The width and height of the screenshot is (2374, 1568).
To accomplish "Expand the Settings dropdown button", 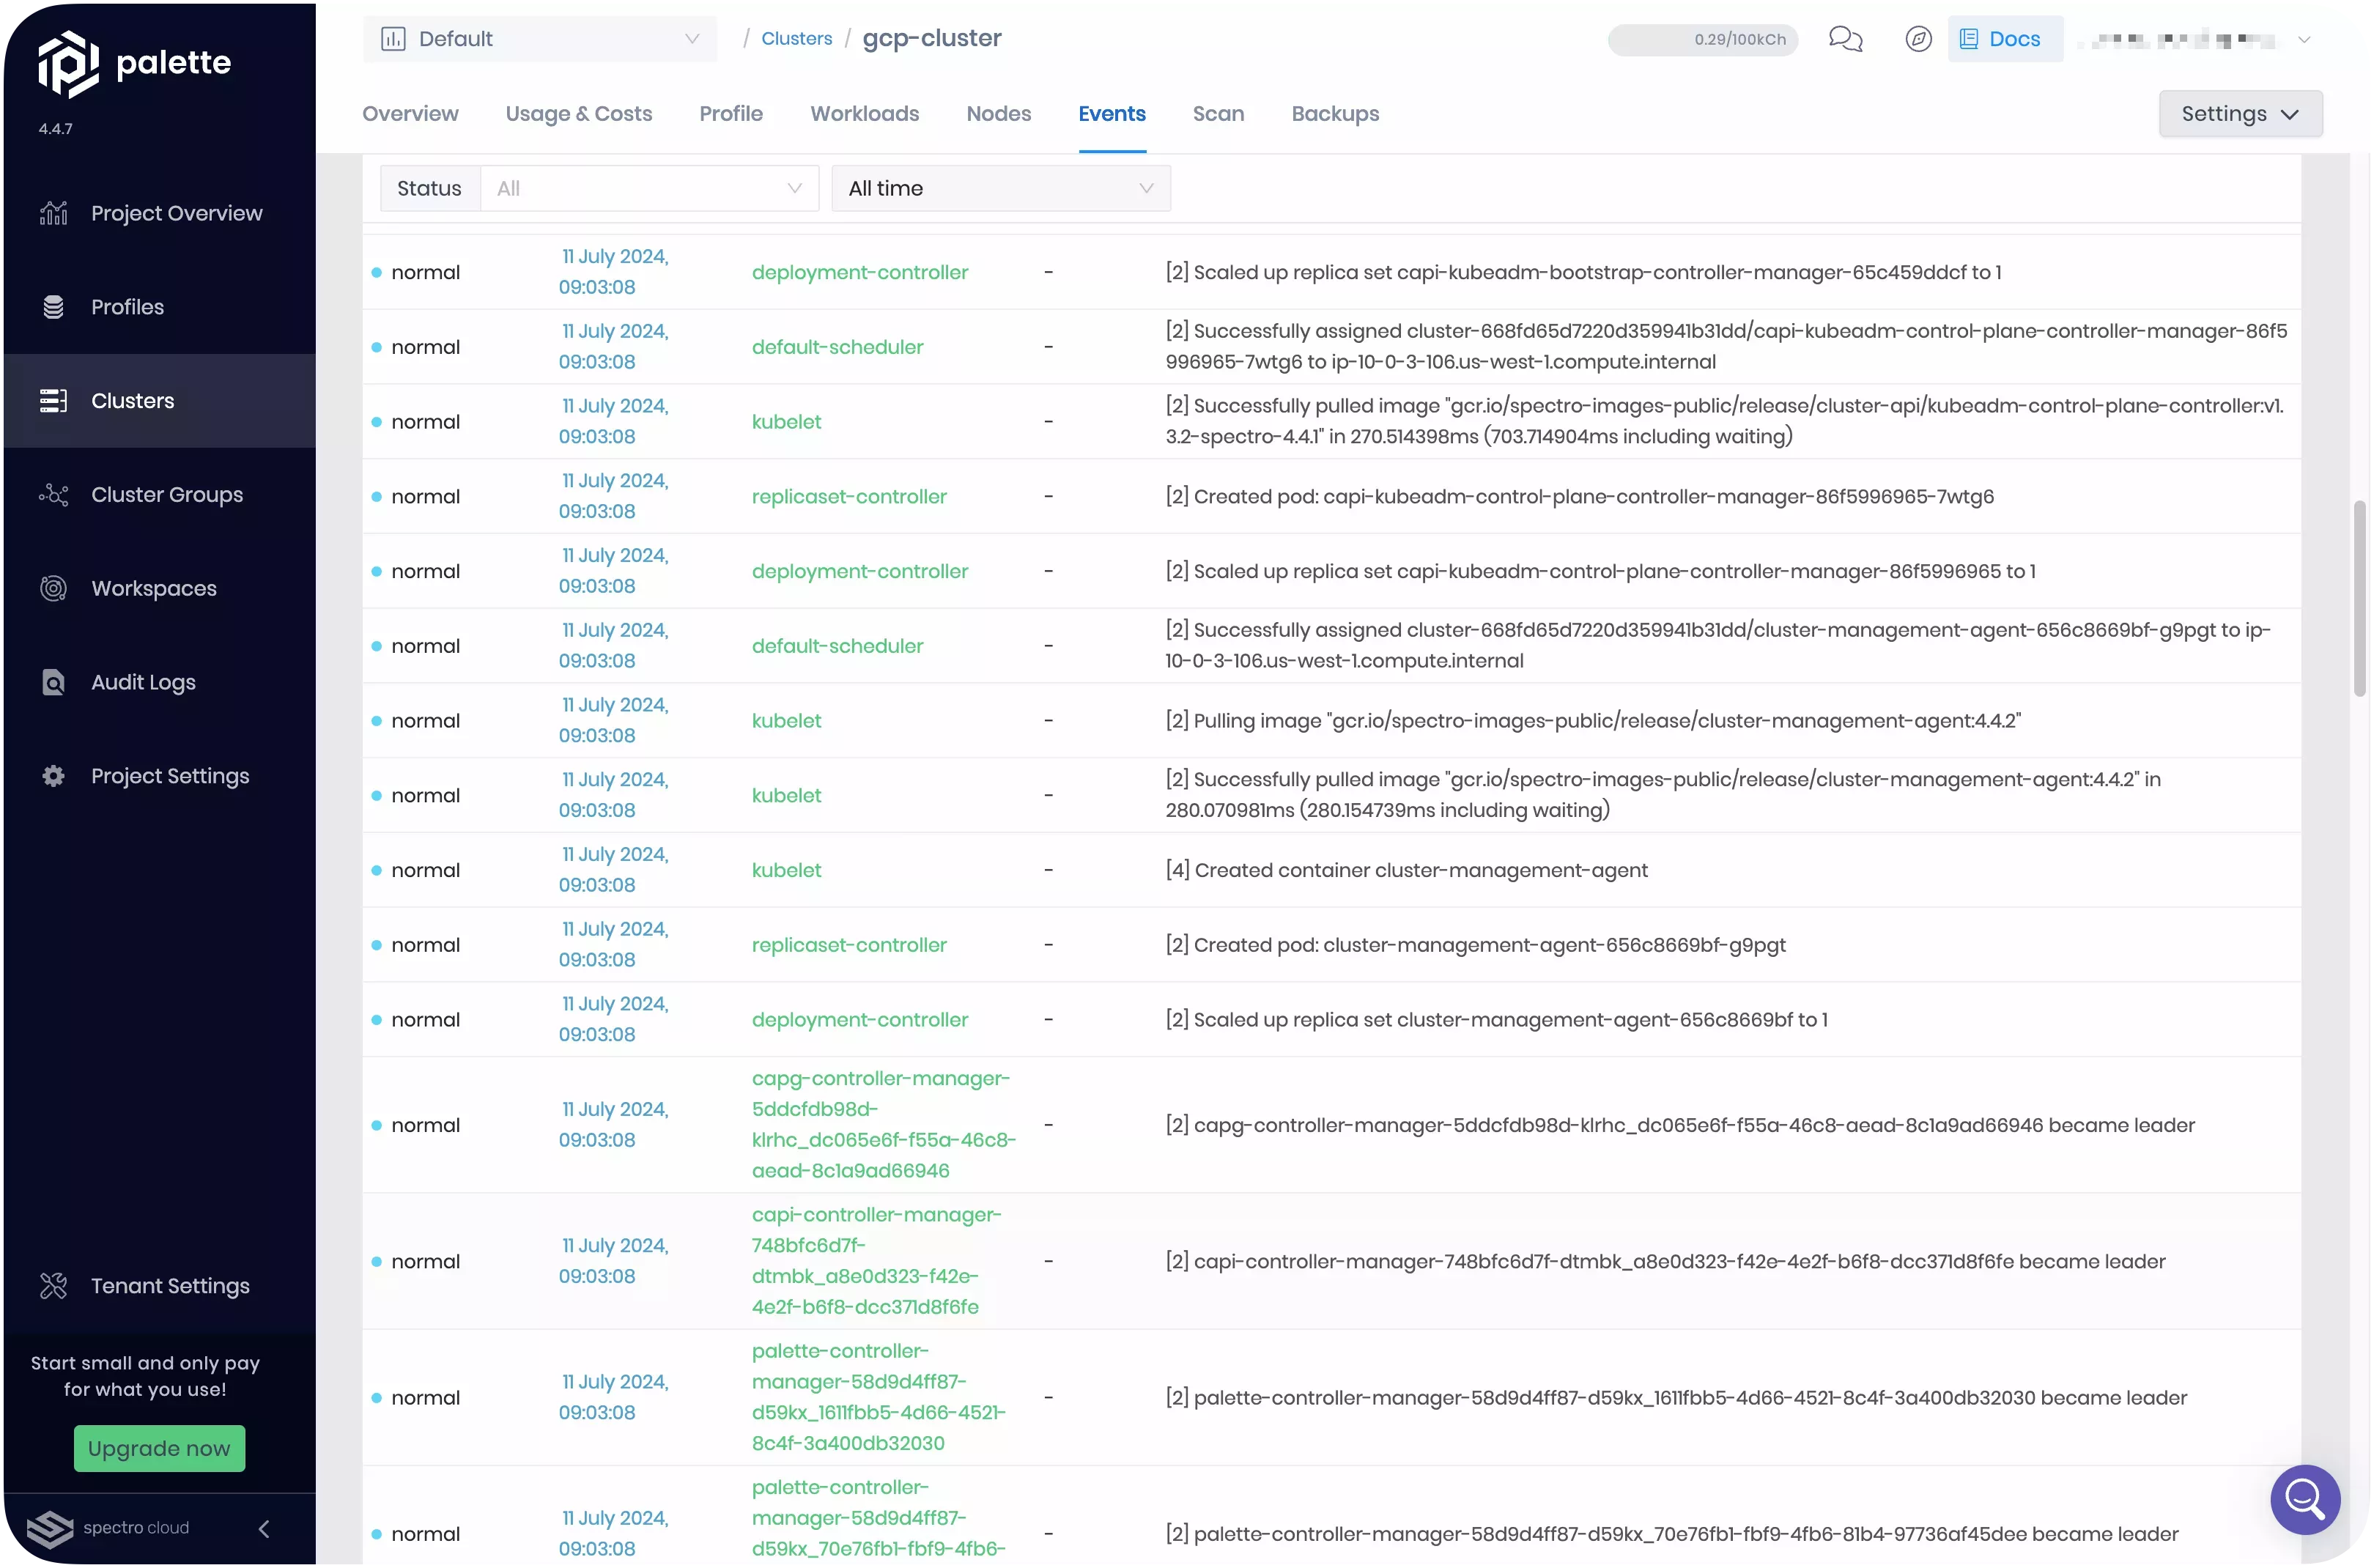I will point(2240,114).
